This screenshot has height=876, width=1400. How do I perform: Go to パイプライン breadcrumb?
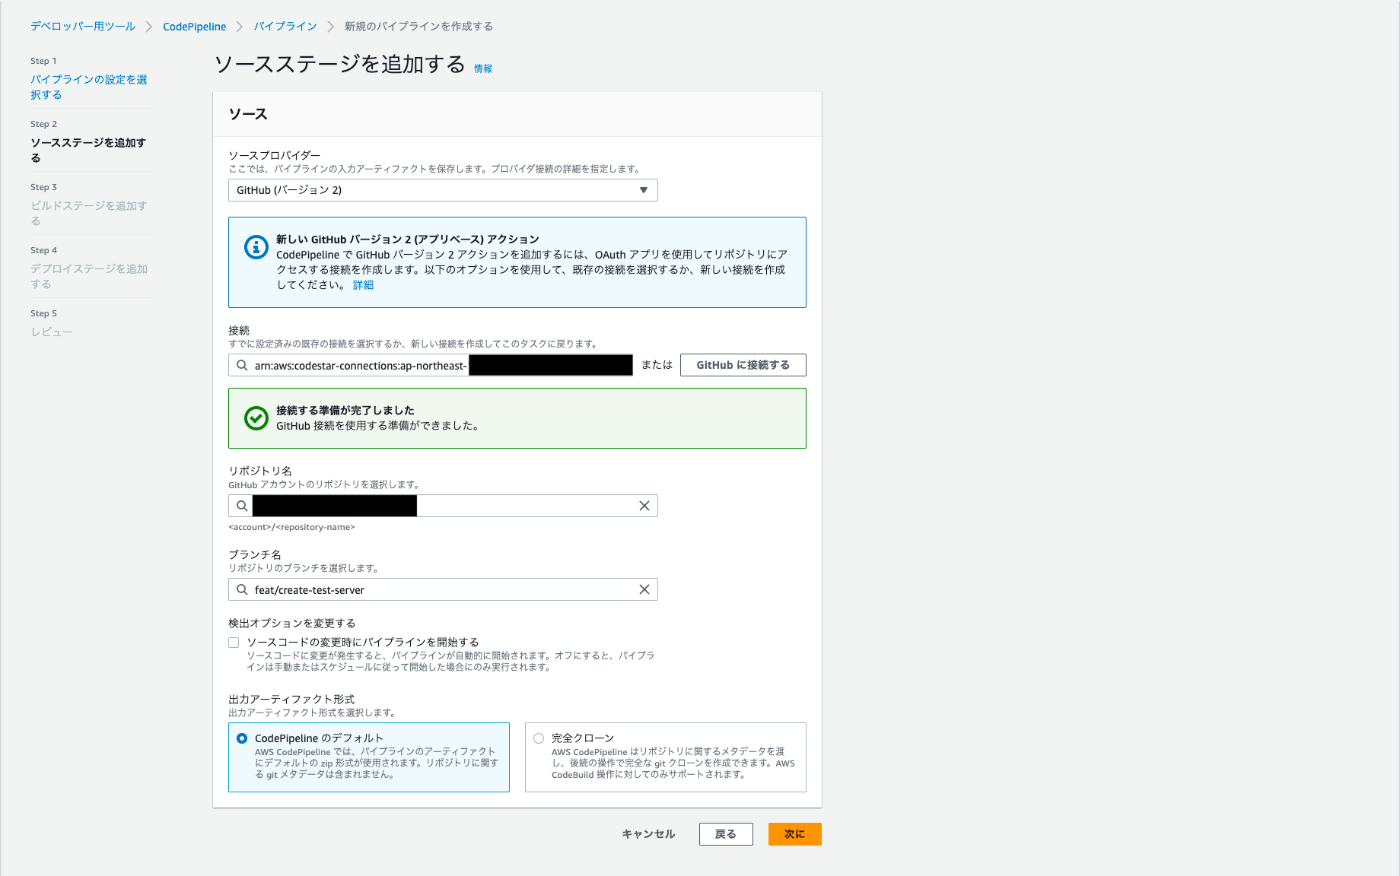[285, 26]
